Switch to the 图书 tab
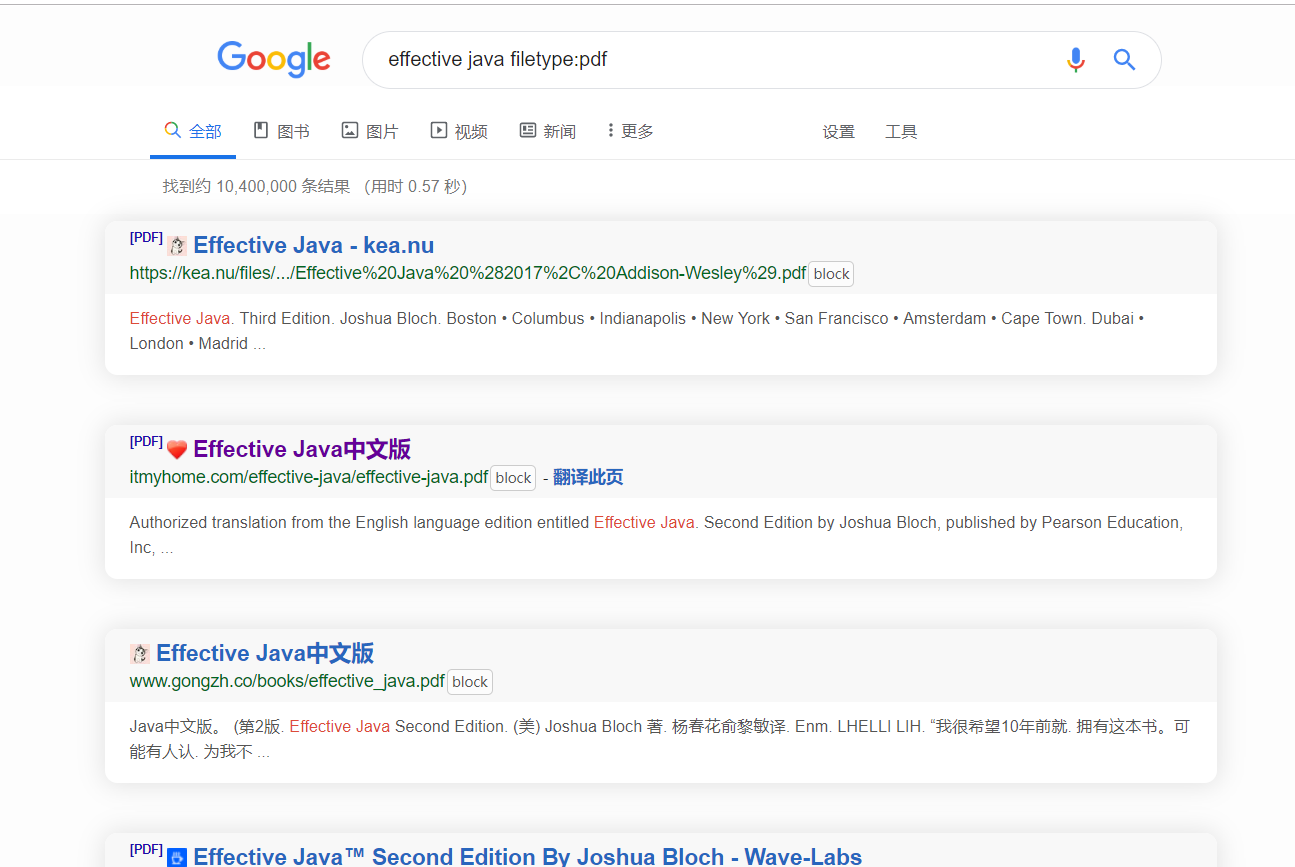 (281, 131)
